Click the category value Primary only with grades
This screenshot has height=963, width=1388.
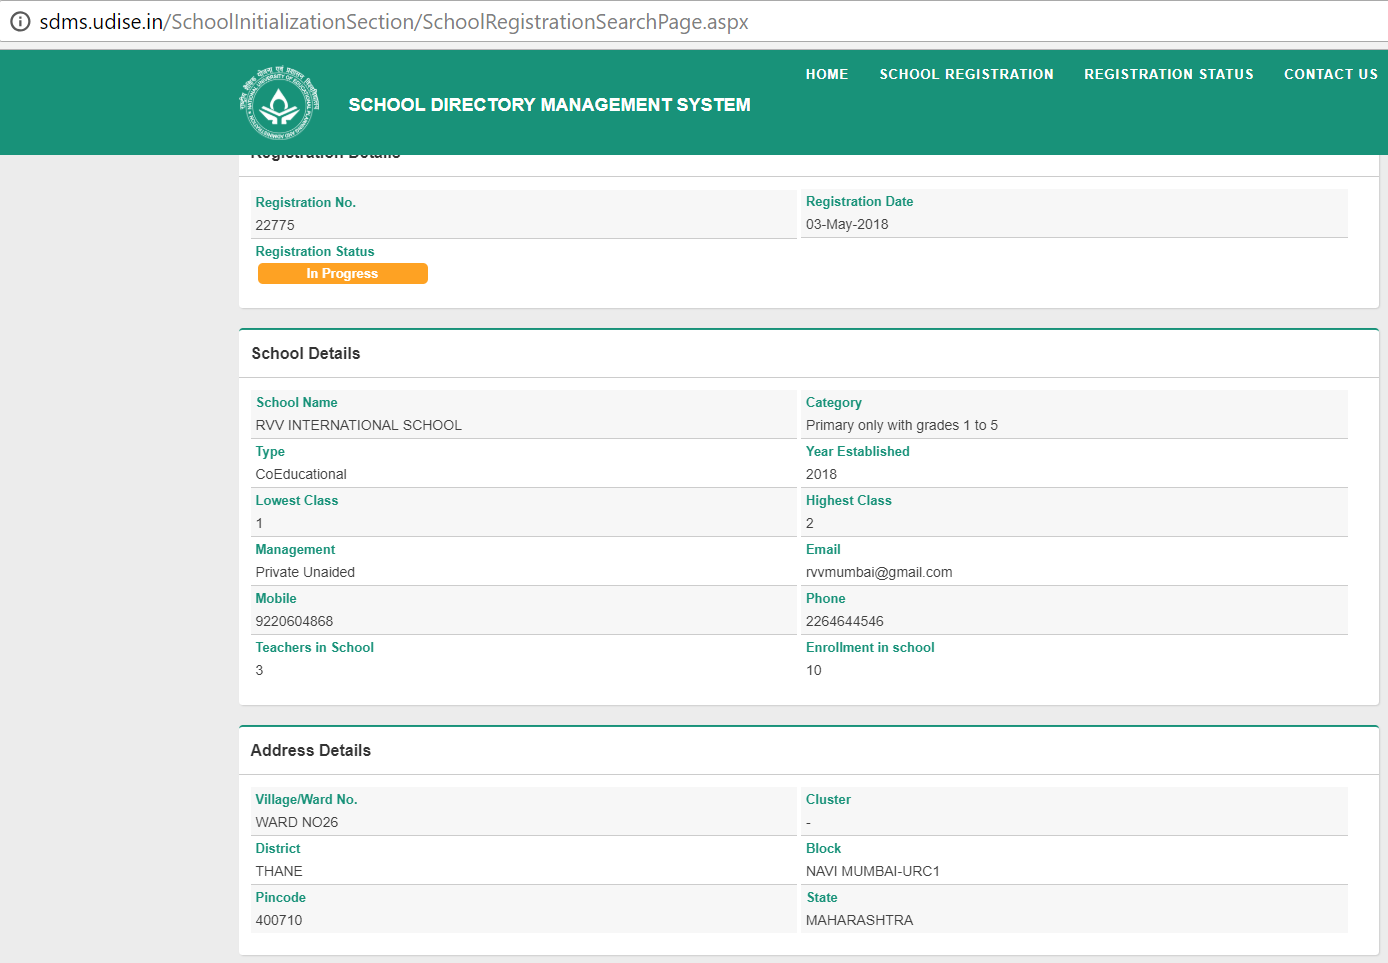[901, 425]
